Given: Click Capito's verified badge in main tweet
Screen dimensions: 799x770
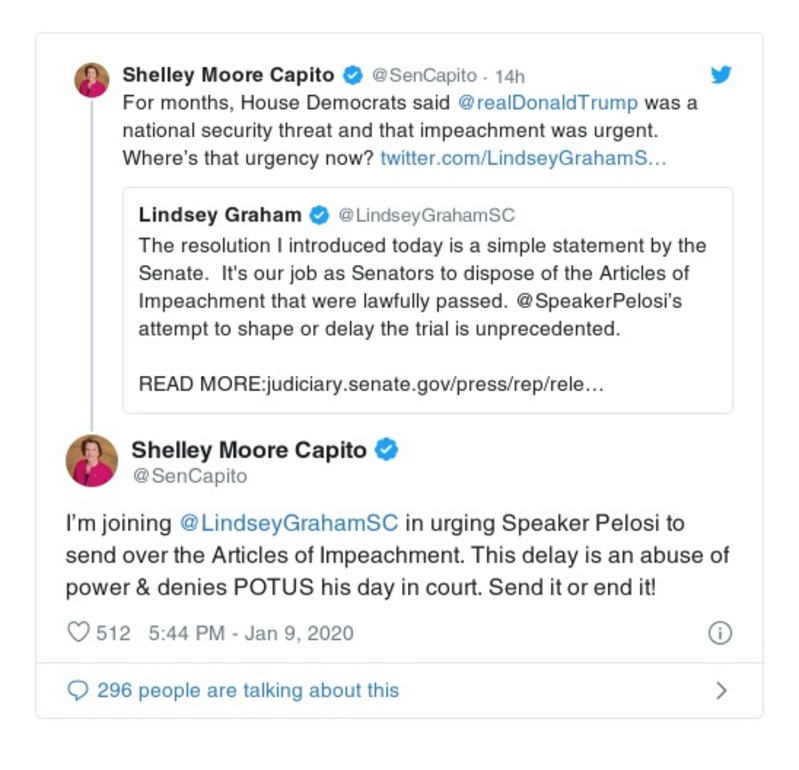Looking at the screenshot, I should click(x=387, y=450).
